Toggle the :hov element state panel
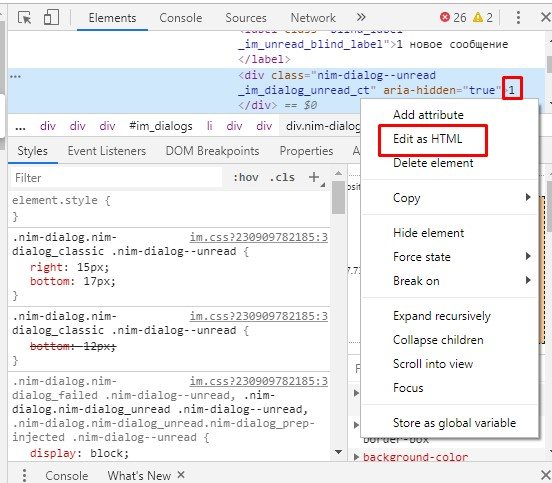The image size is (552, 483). click(246, 177)
